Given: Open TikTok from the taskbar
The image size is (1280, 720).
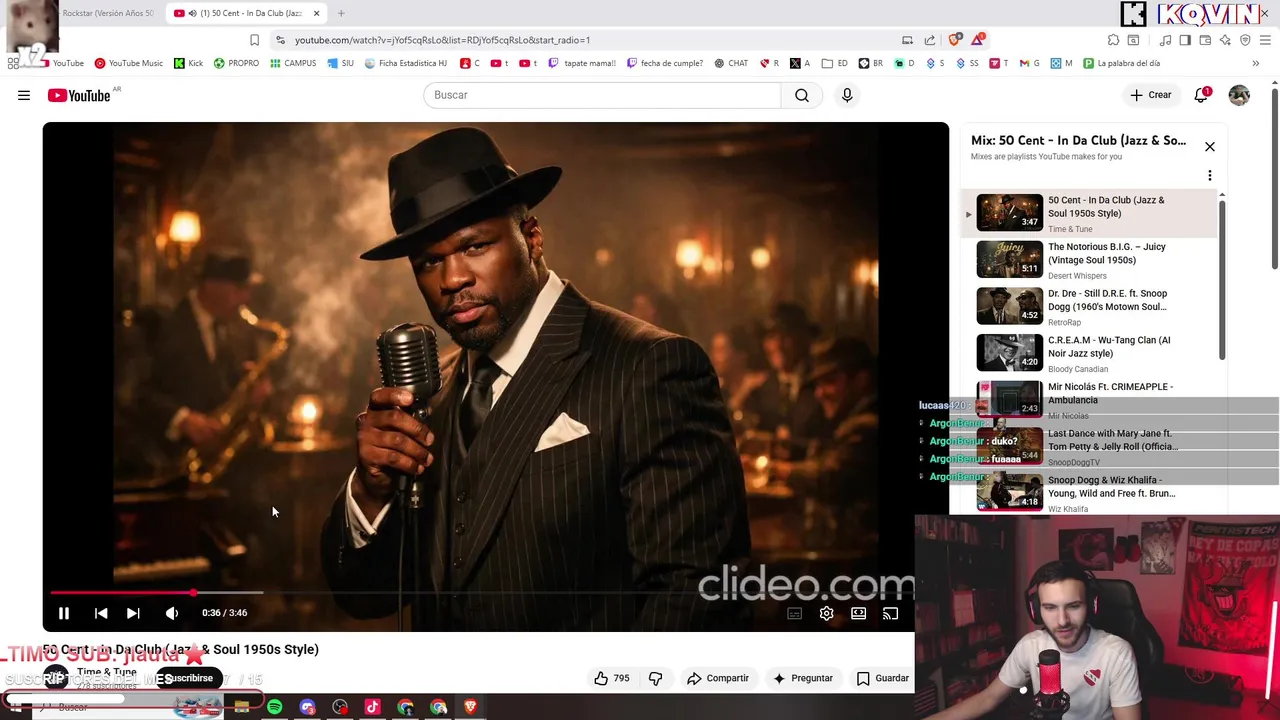Looking at the screenshot, I should 372,707.
